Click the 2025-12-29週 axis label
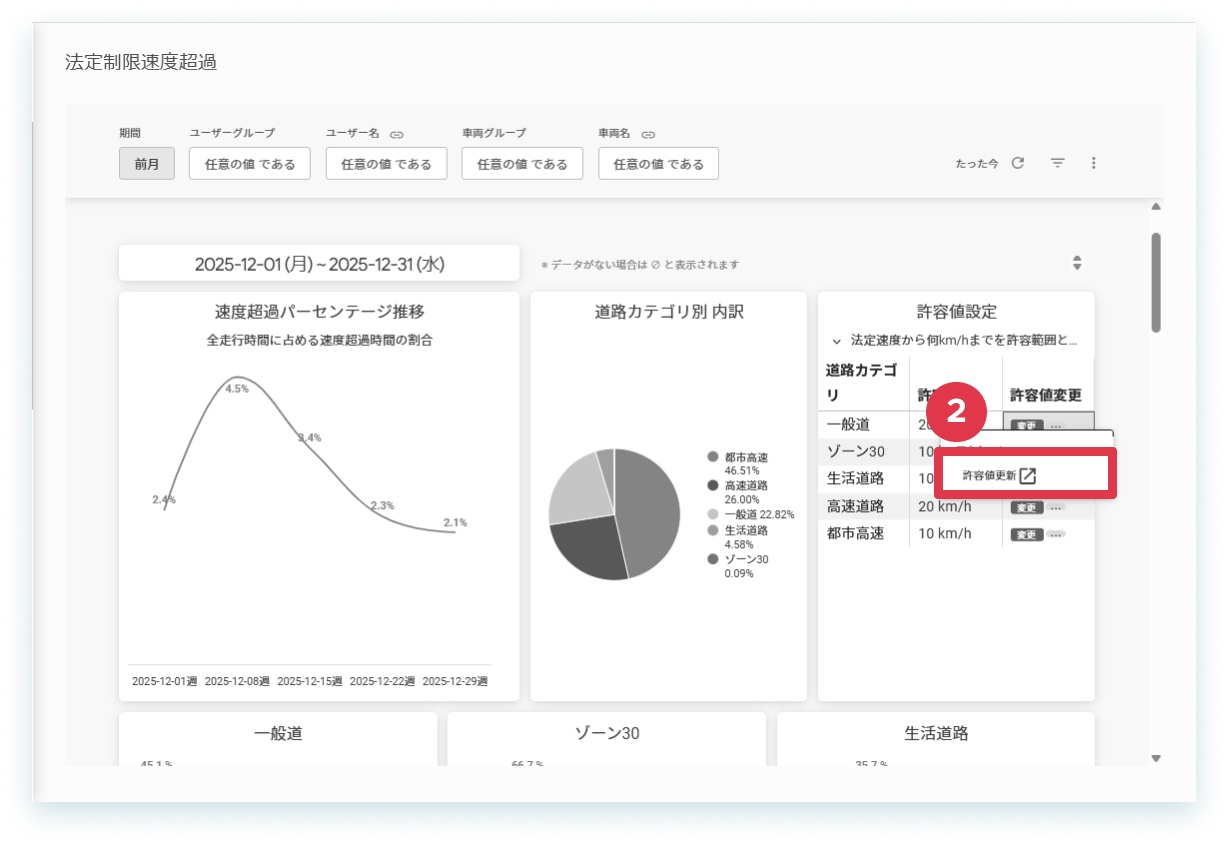 [455, 681]
